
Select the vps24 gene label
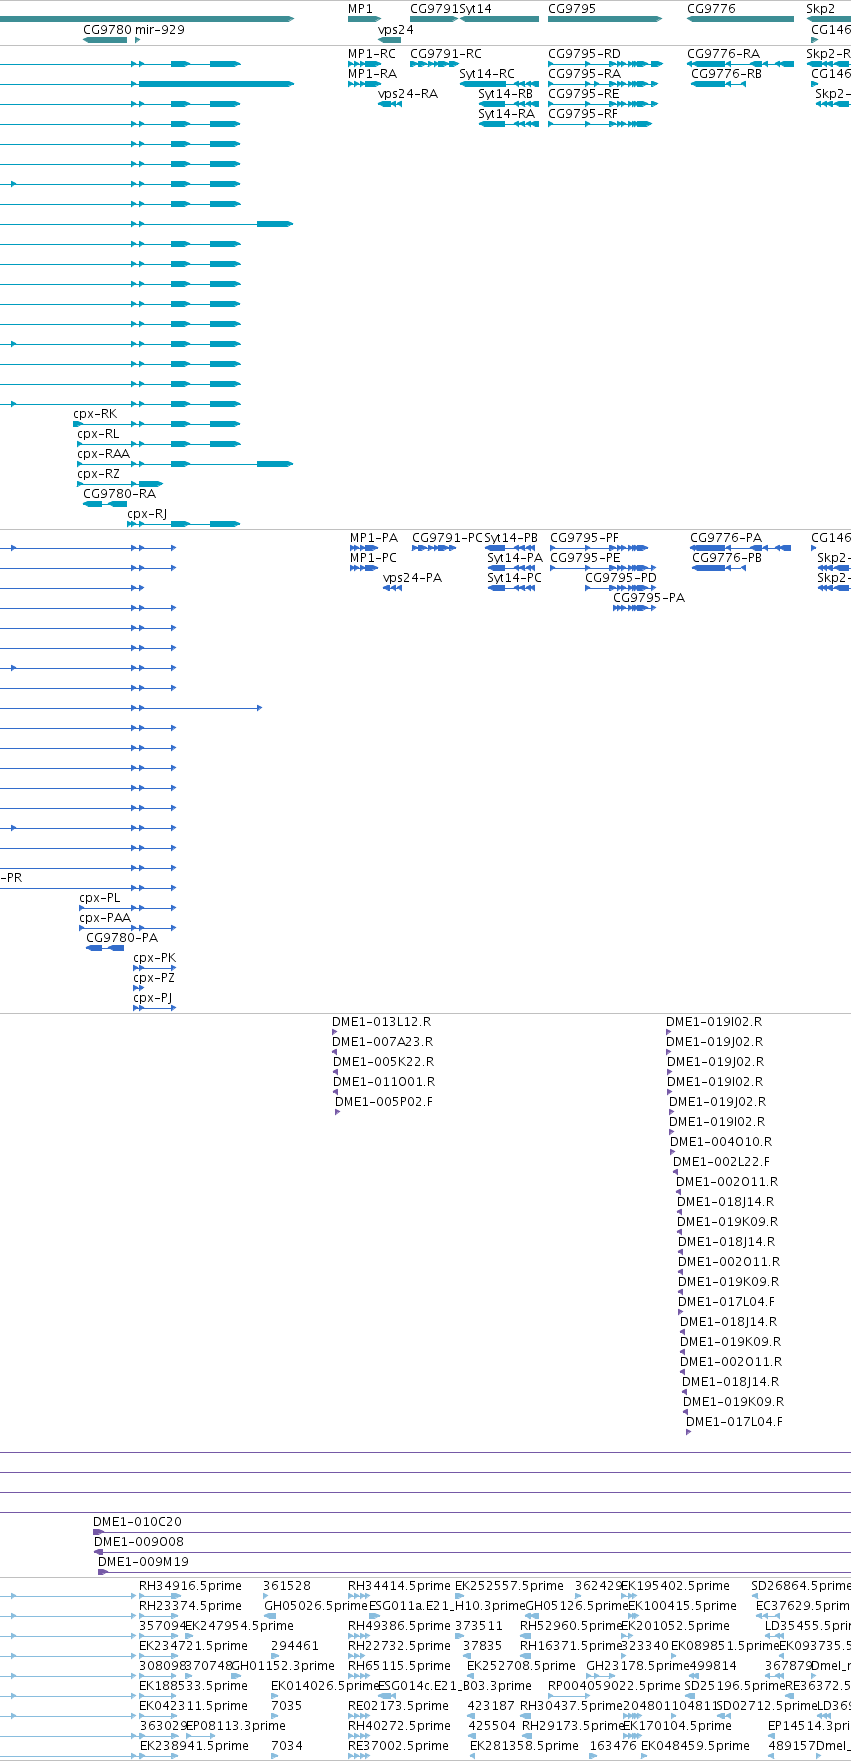point(395,30)
